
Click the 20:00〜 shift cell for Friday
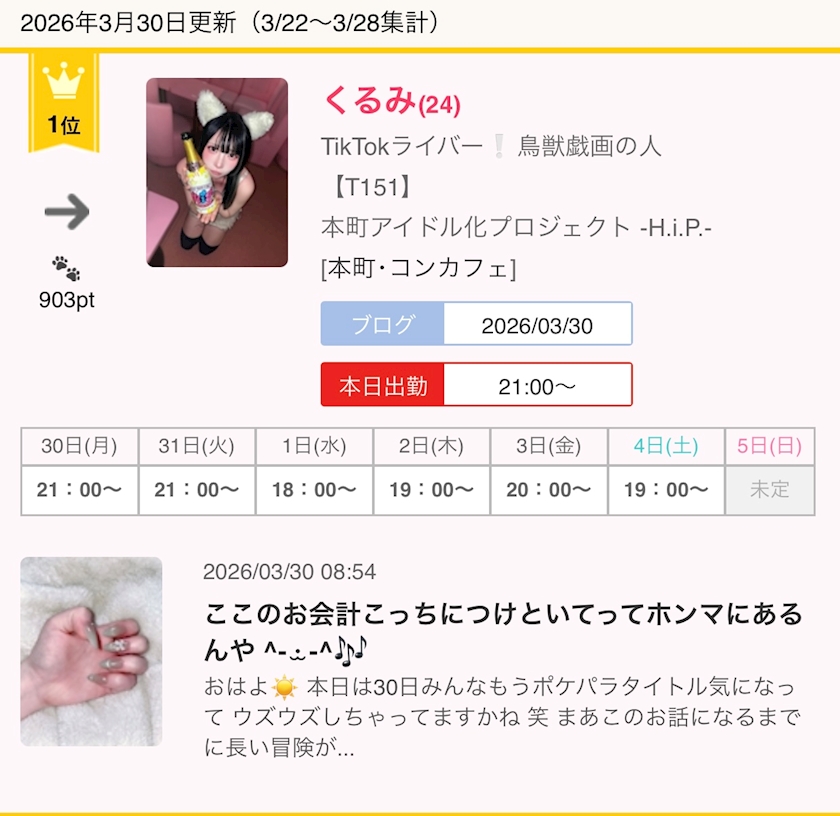(x=549, y=490)
